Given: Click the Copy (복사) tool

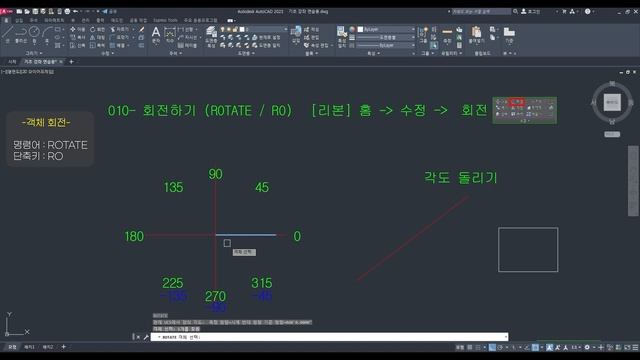Looking at the screenshot, I should 78,37.
